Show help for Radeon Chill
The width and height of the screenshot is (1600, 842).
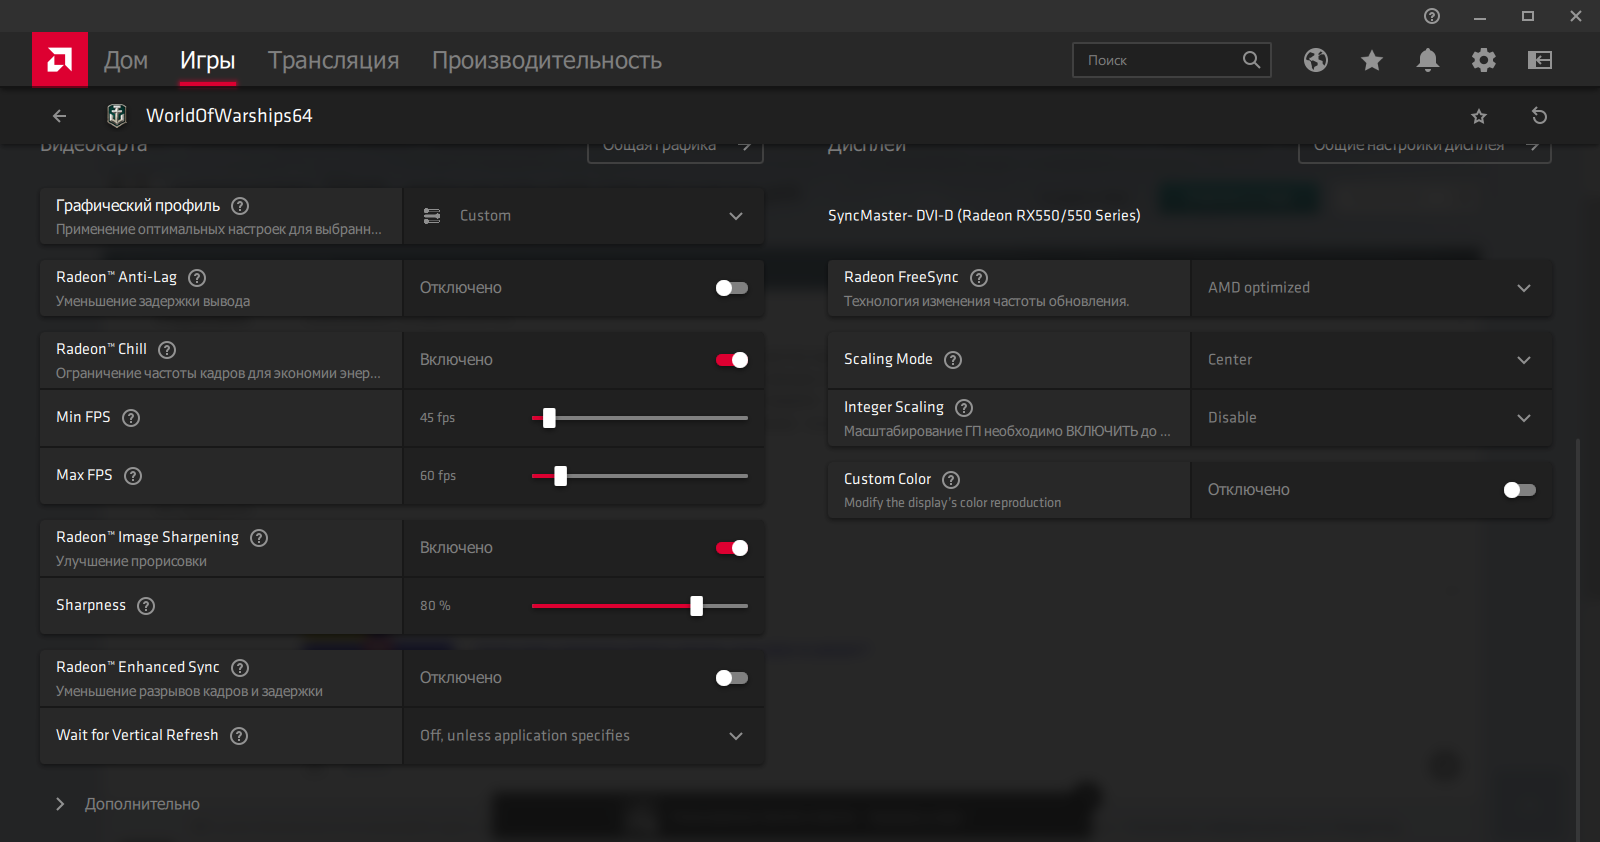coord(167,350)
